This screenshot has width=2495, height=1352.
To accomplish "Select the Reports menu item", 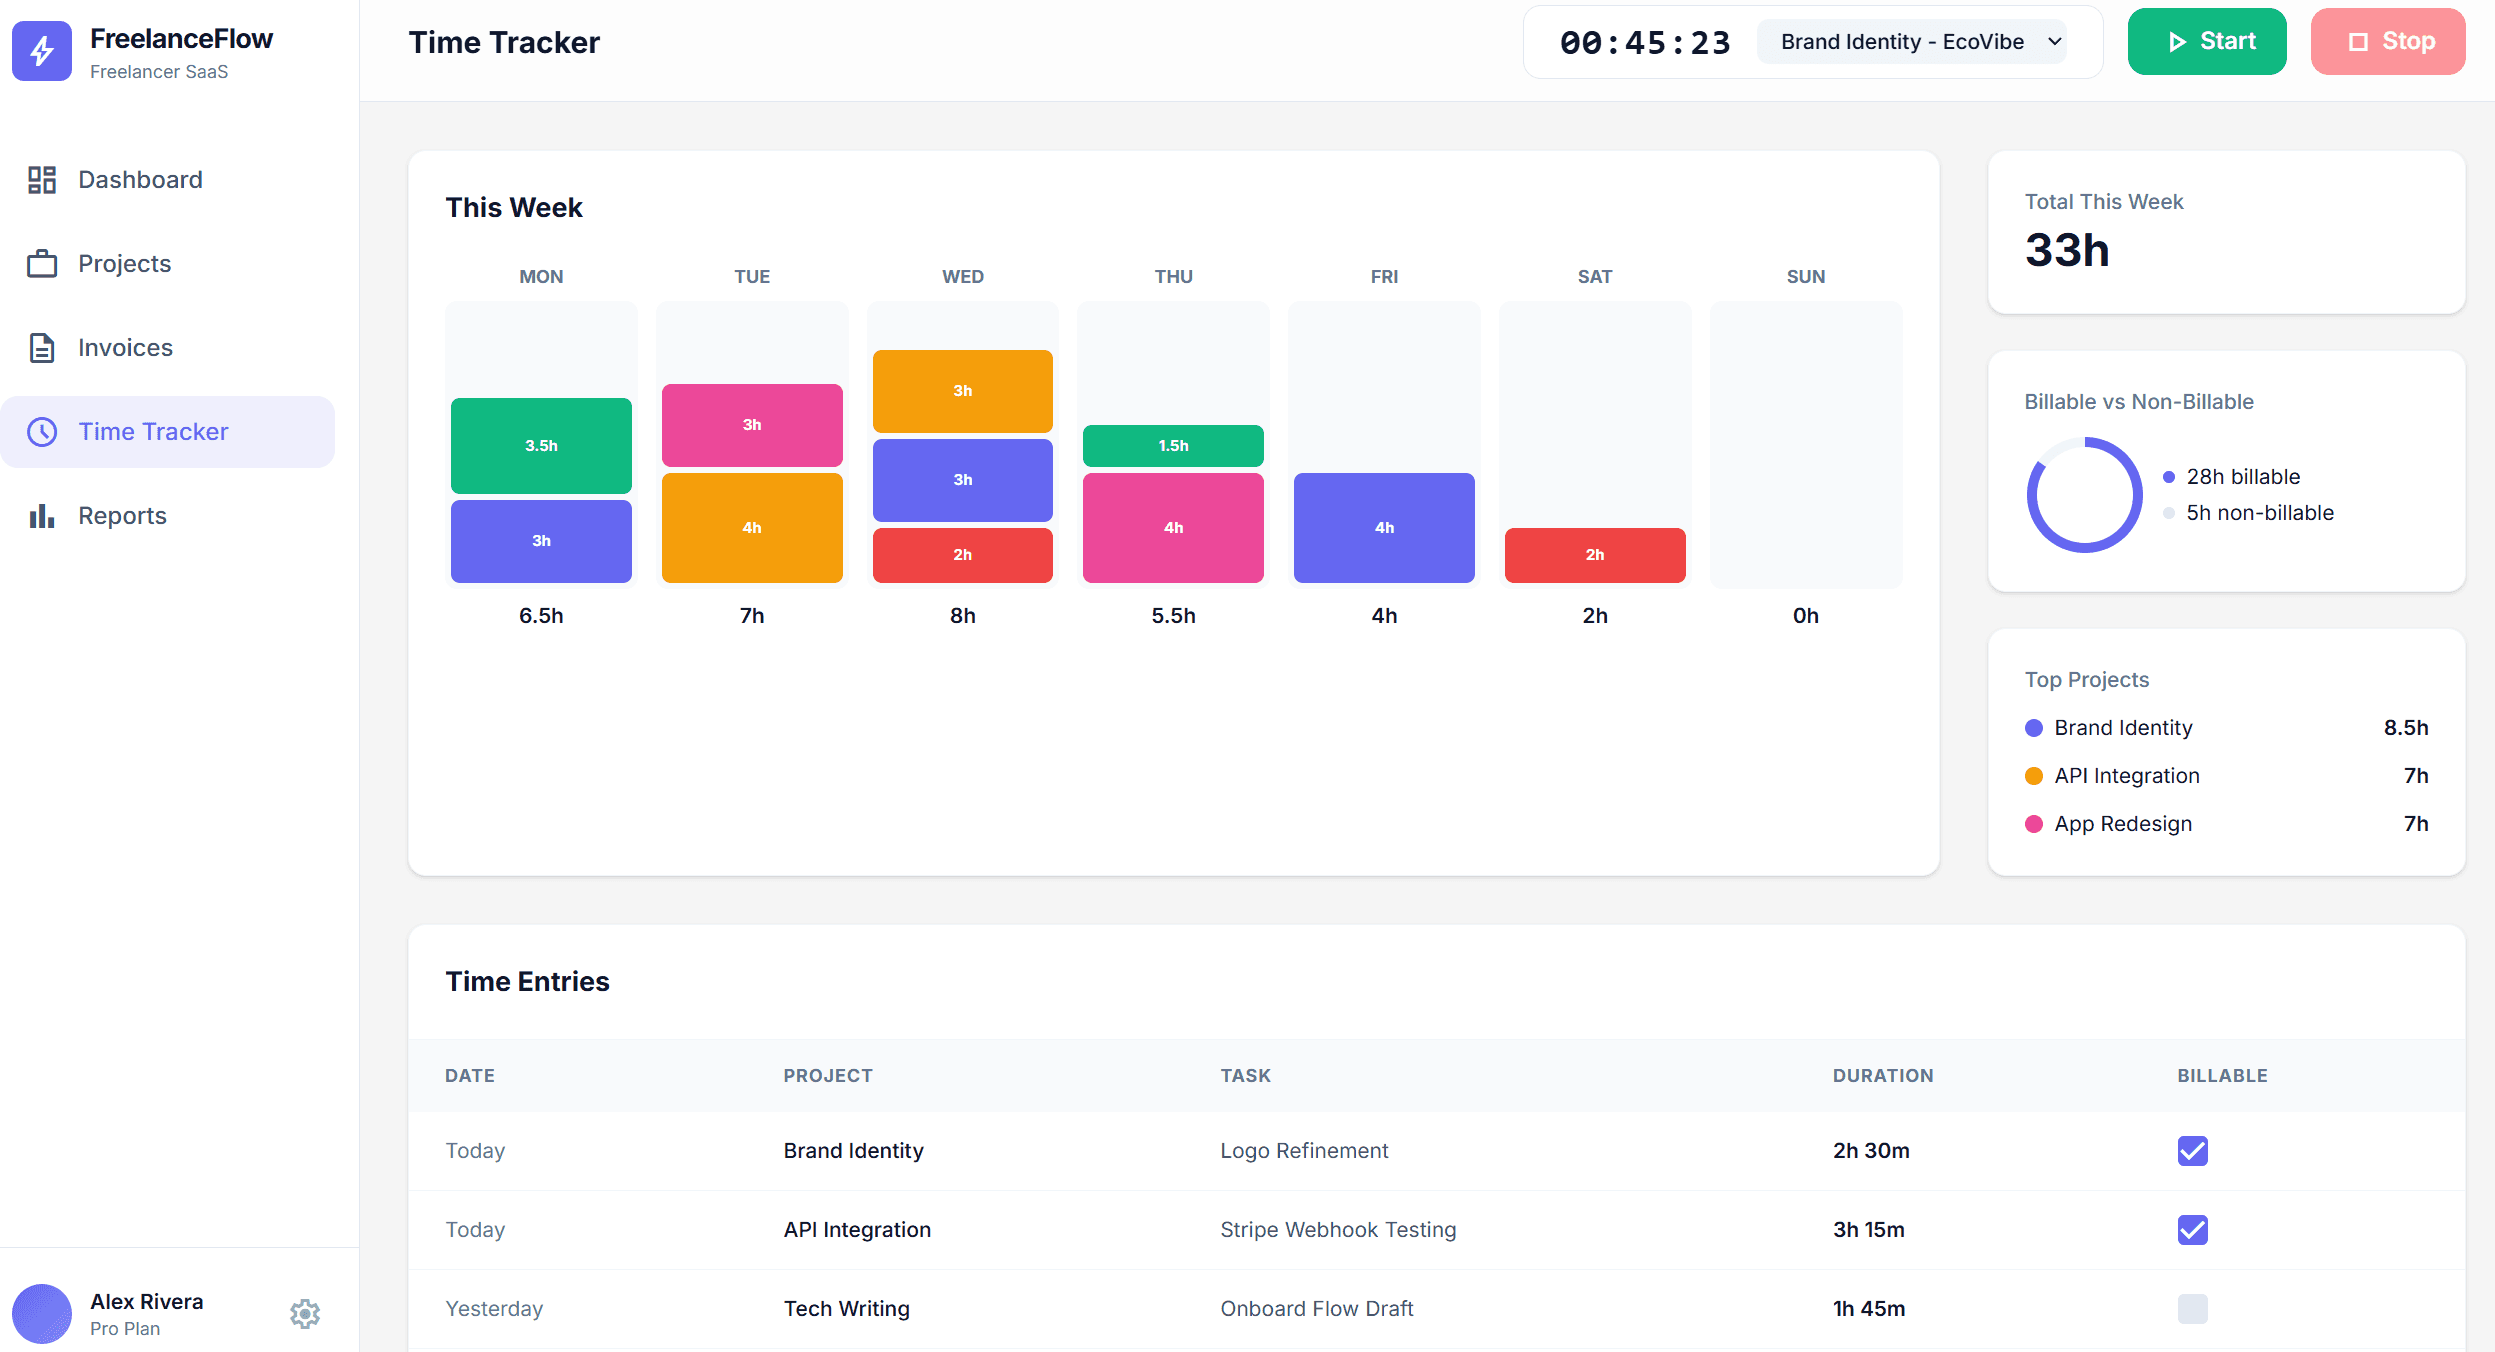I will pos(122,515).
